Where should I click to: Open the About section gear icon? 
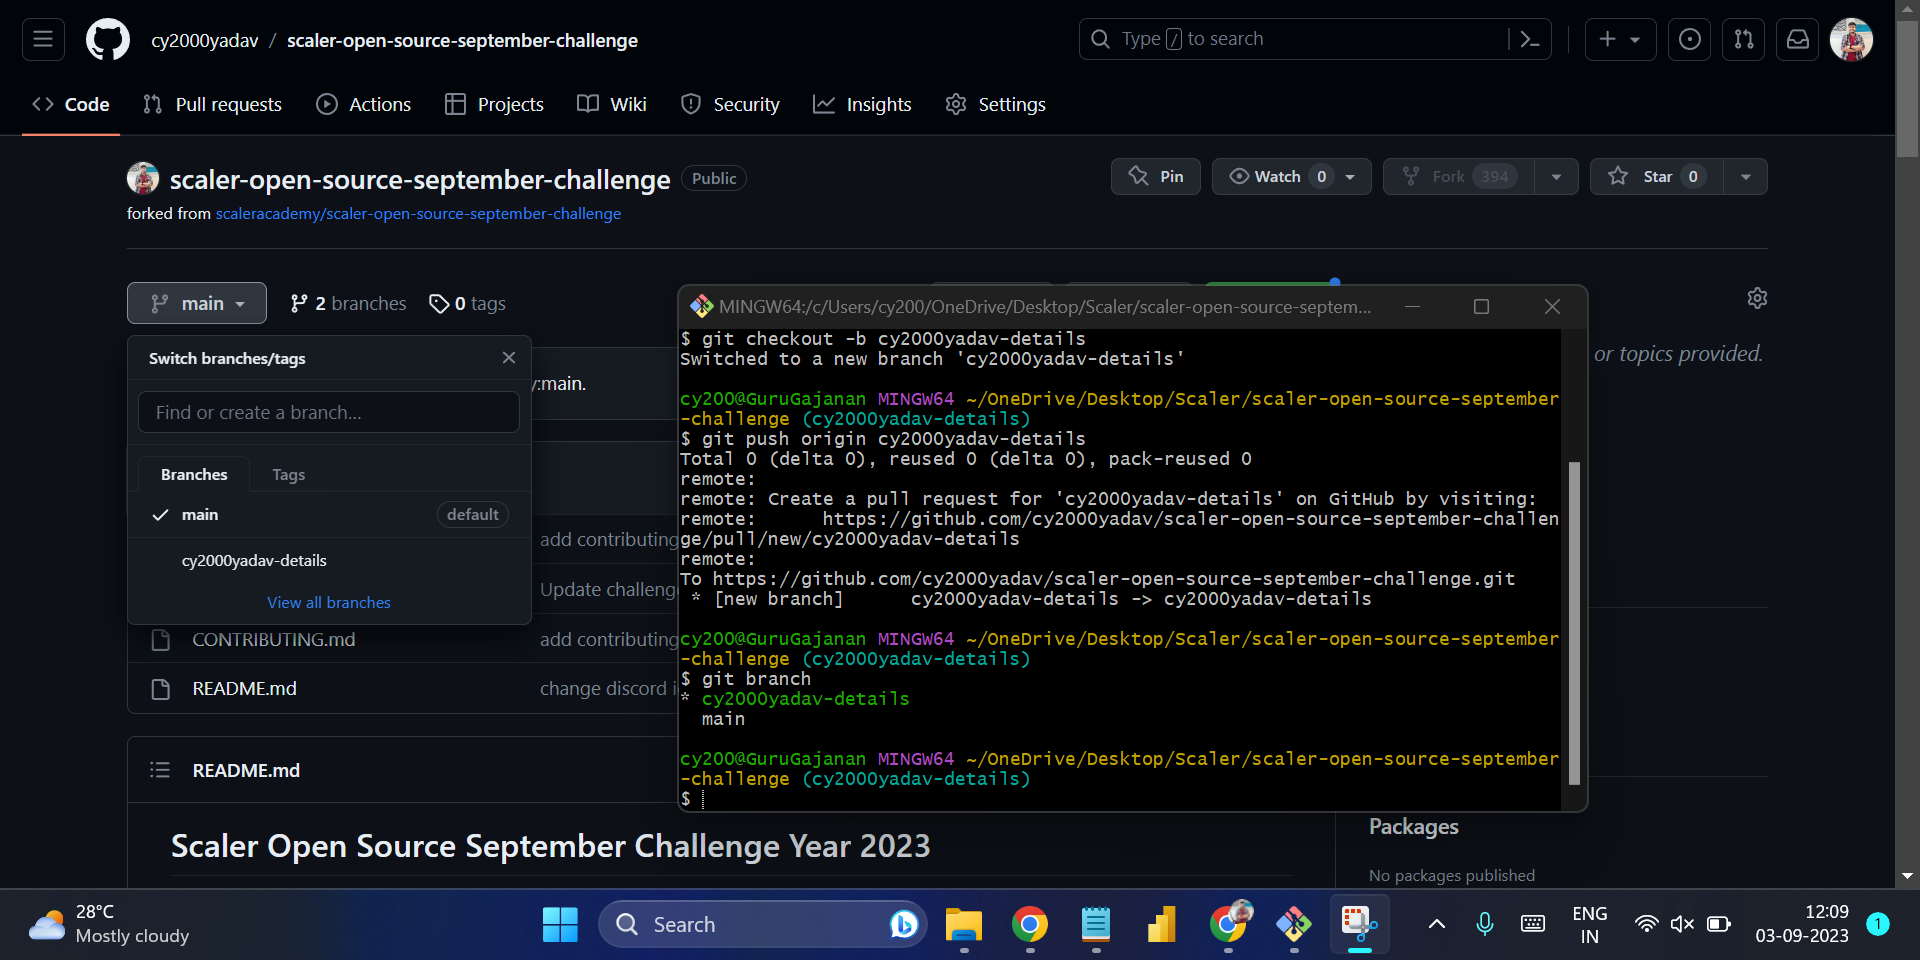pyautogui.click(x=1758, y=298)
